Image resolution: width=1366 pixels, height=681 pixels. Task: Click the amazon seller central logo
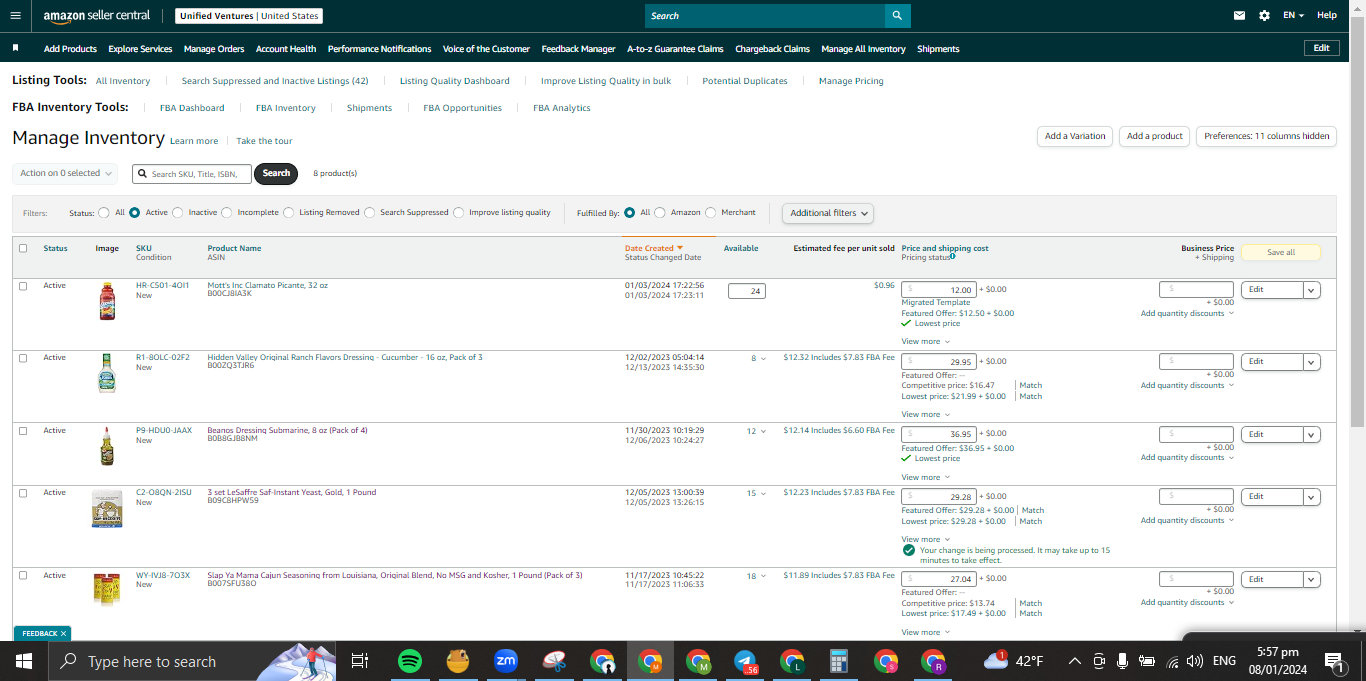(x=97, y=16)
